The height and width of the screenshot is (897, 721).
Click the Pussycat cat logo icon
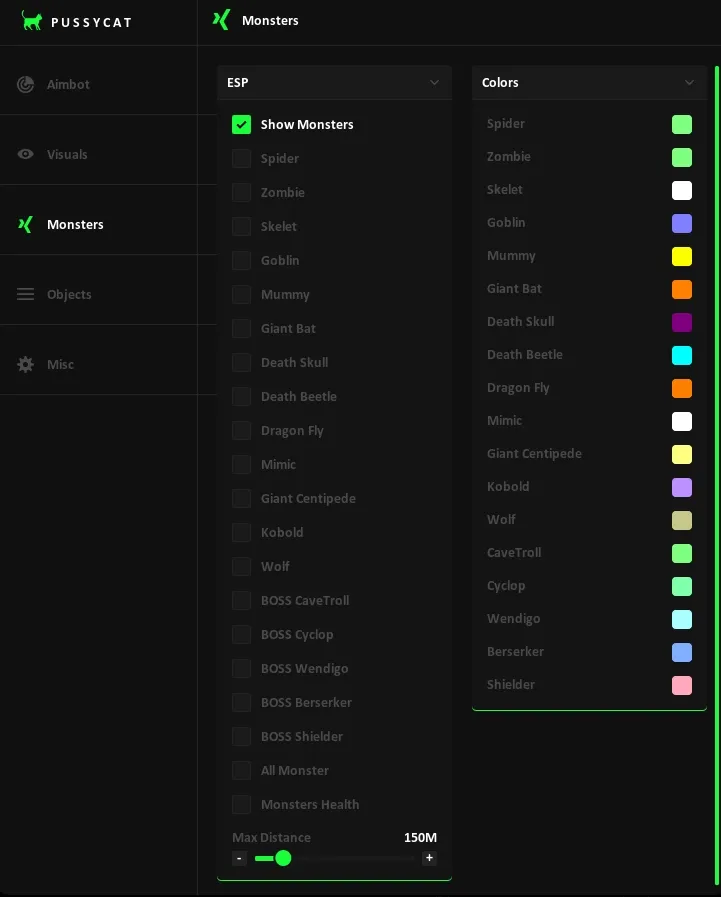pos(32,21)
